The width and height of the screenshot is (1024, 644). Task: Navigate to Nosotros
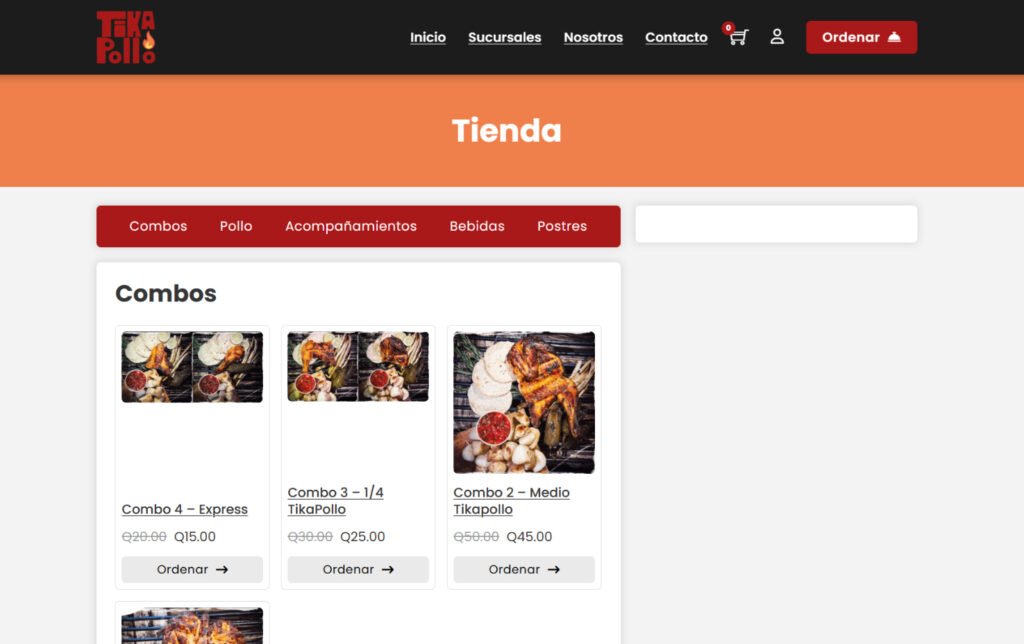pos(593,37)
